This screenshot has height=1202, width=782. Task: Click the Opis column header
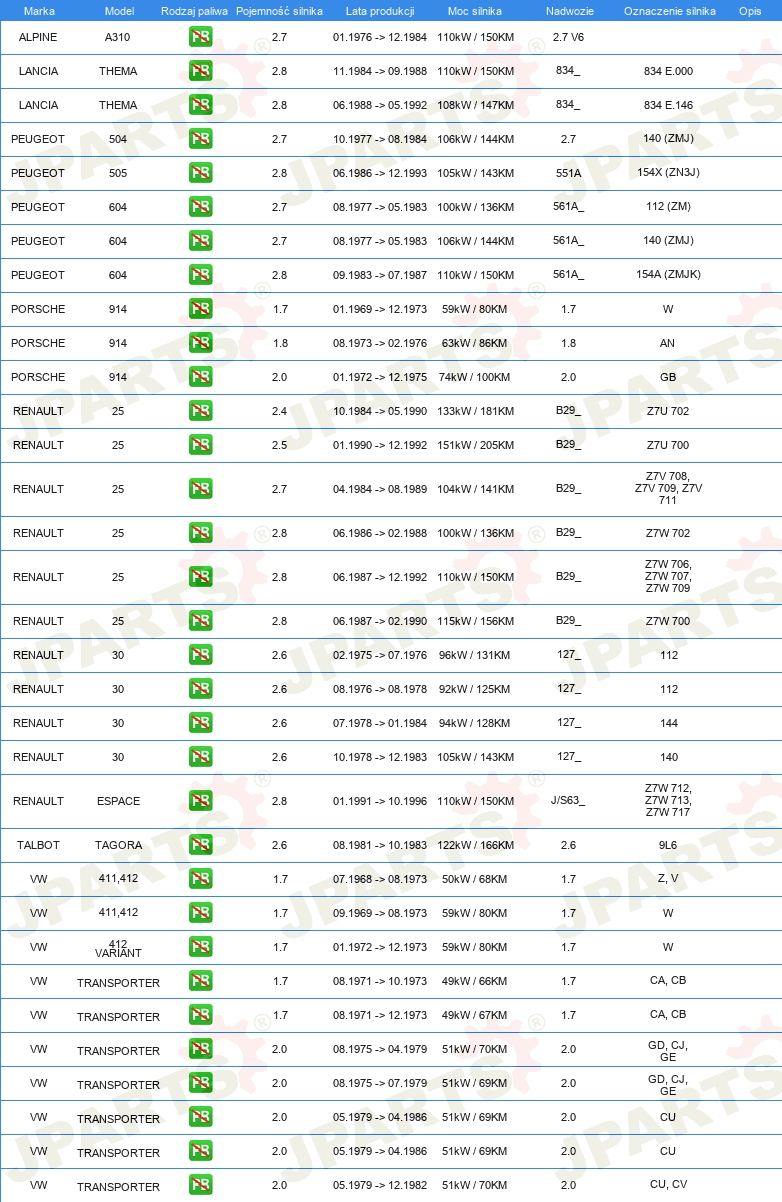(750, 11)
